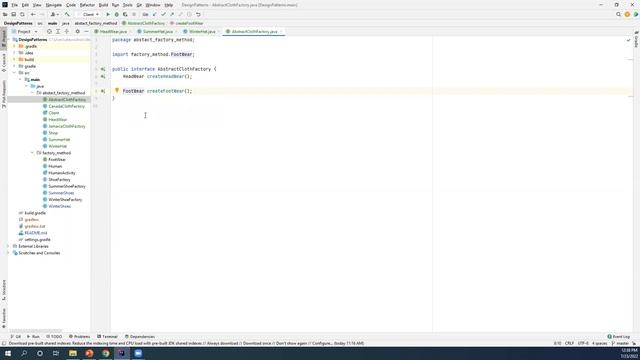640x360 pixels.
Task: Open the Window menu
Action: (153, 5)
